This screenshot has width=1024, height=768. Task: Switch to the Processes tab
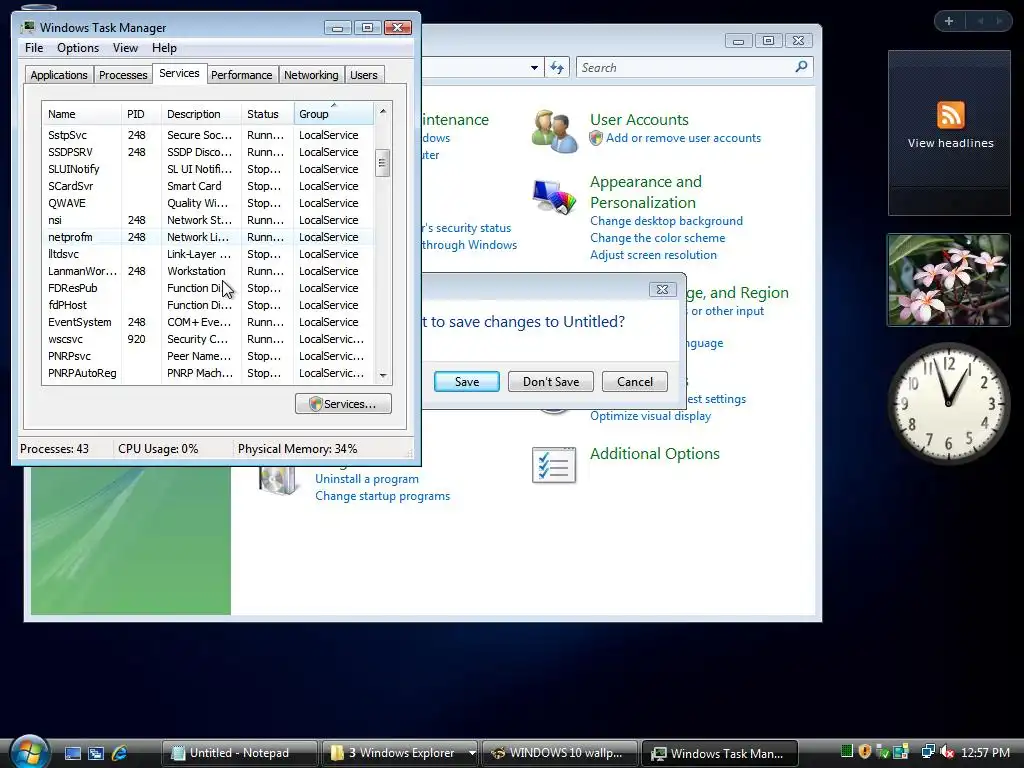point(123,75)
